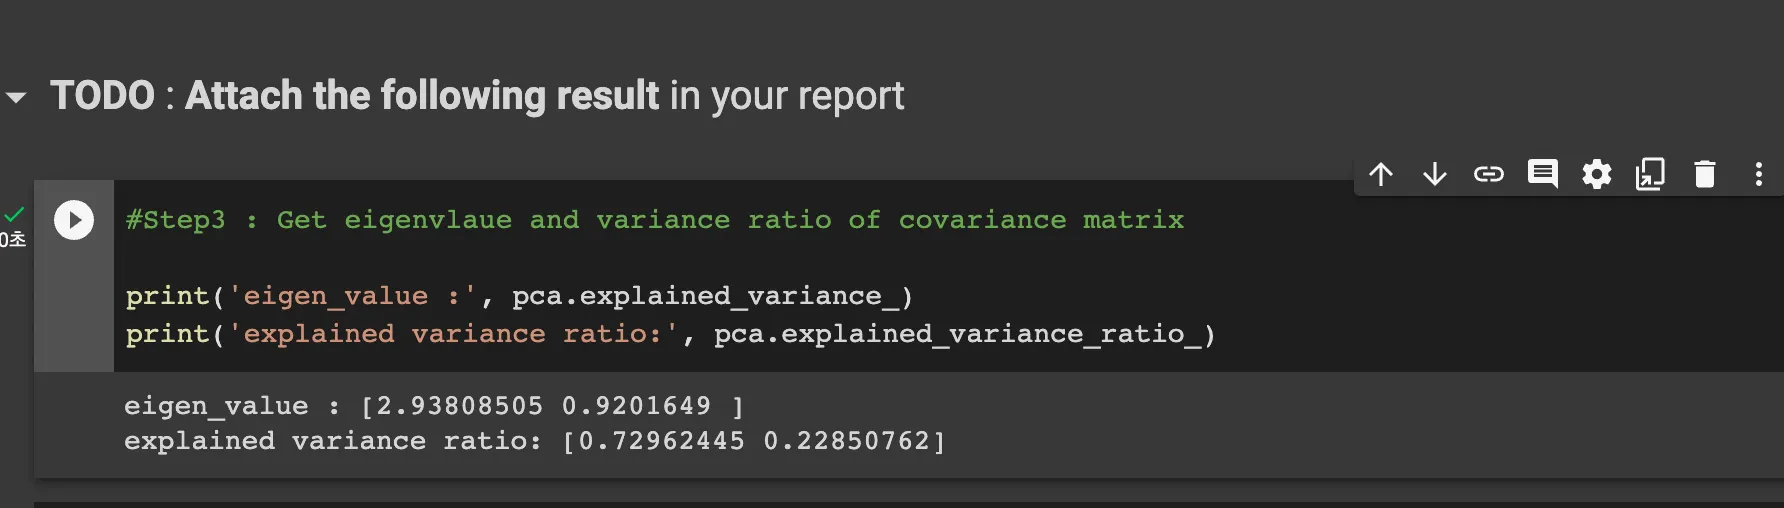Screen dimensions: 1784x508
Task: Mirror cell in tab icon
Action: click(x=1651, y=175)
